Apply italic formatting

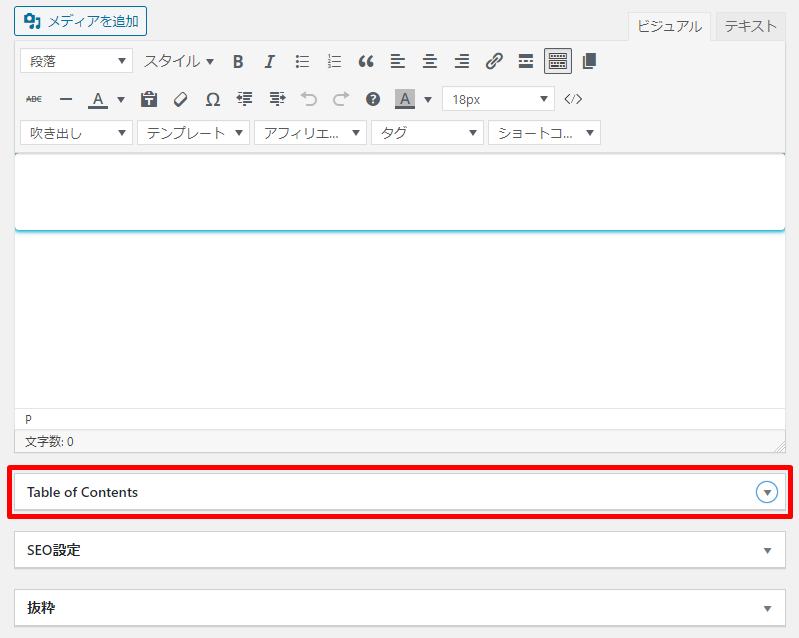pos(270,62)
